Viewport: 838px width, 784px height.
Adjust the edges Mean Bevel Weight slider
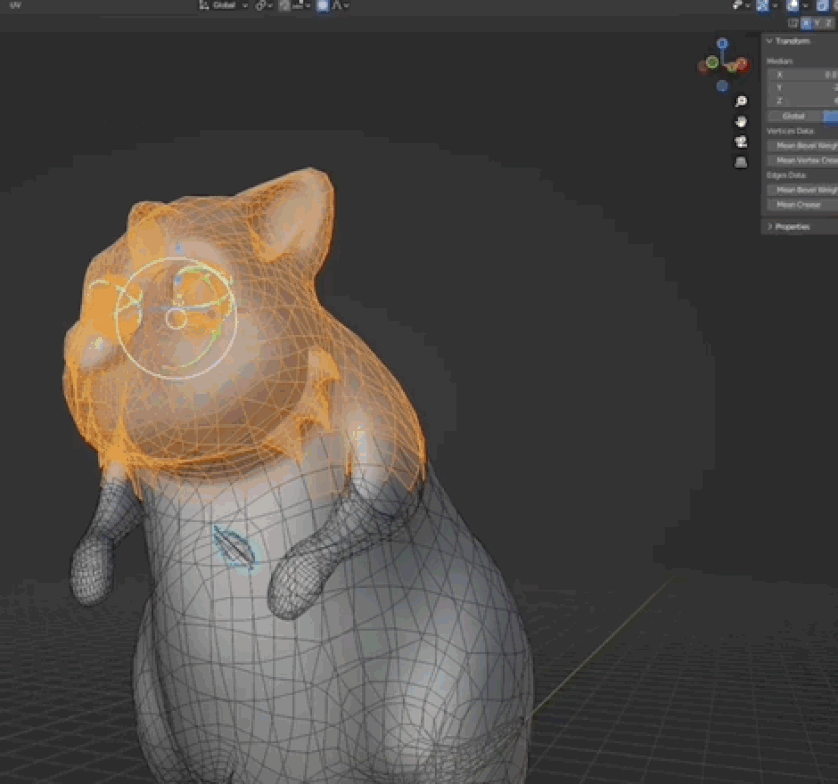(803, 190)
